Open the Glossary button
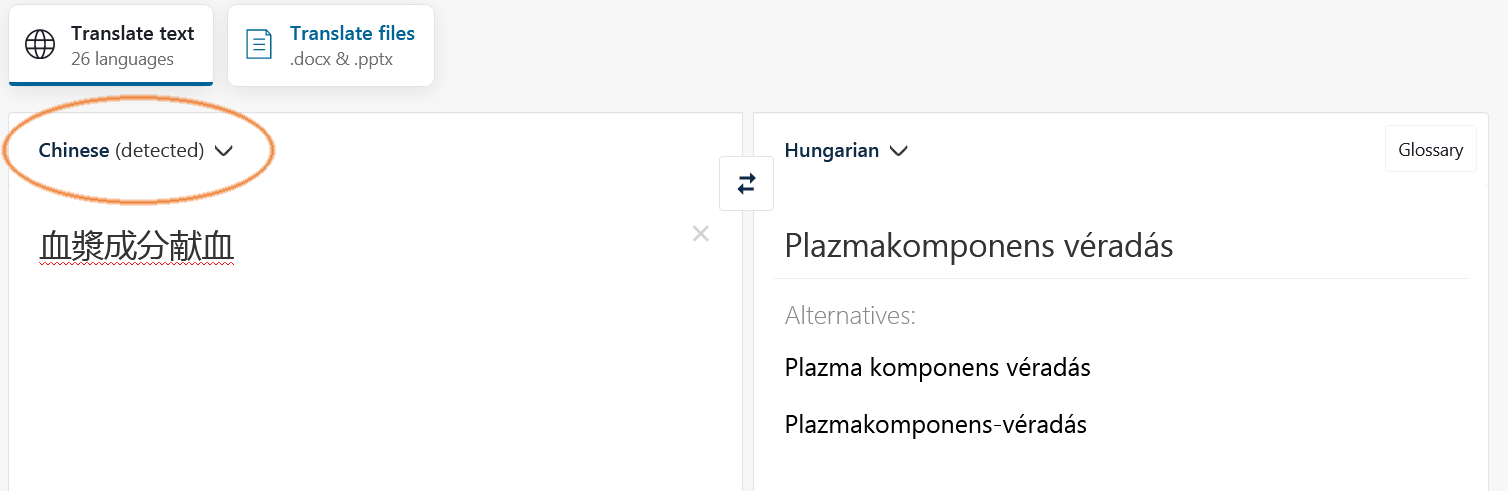The width and height of the screenshot is (1508, 491). click(x=1430, y=150)
